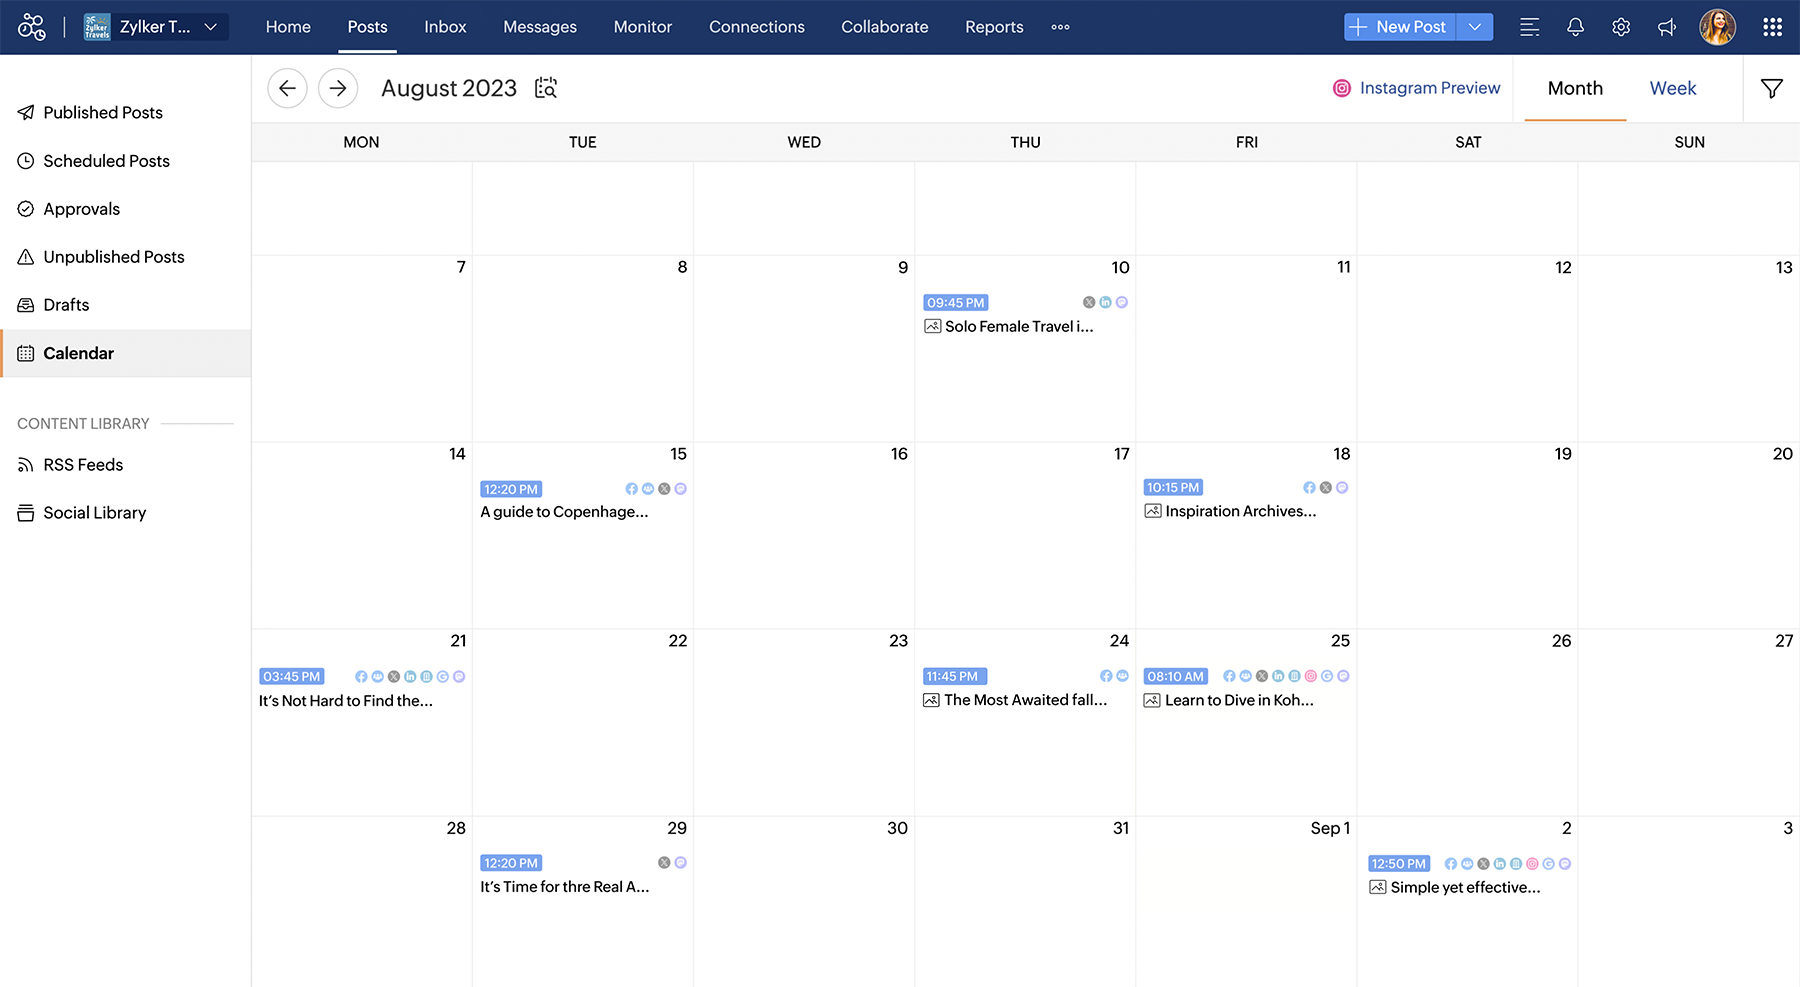Image resolution: width=1800 pixels, height=987 pixels.
Task: Open the Simple yet effective... post
Action: tap(1465, 887)
